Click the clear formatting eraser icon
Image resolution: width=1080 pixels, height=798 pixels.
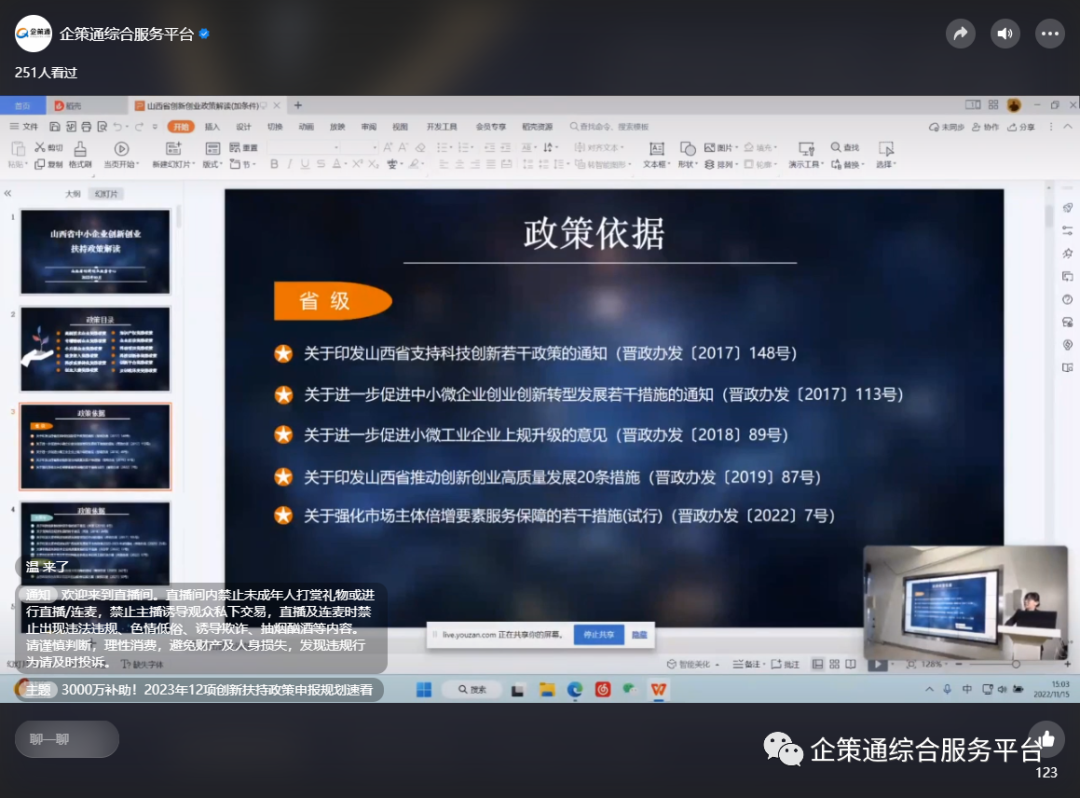tap(420, 147)
